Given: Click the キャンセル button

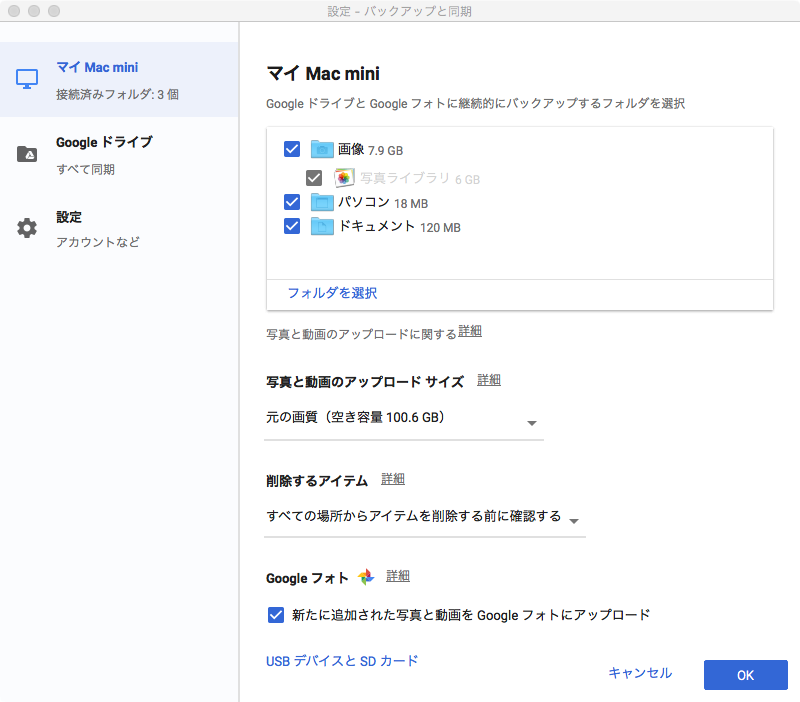Looking at the screenshot, I should tap(640, 674).
